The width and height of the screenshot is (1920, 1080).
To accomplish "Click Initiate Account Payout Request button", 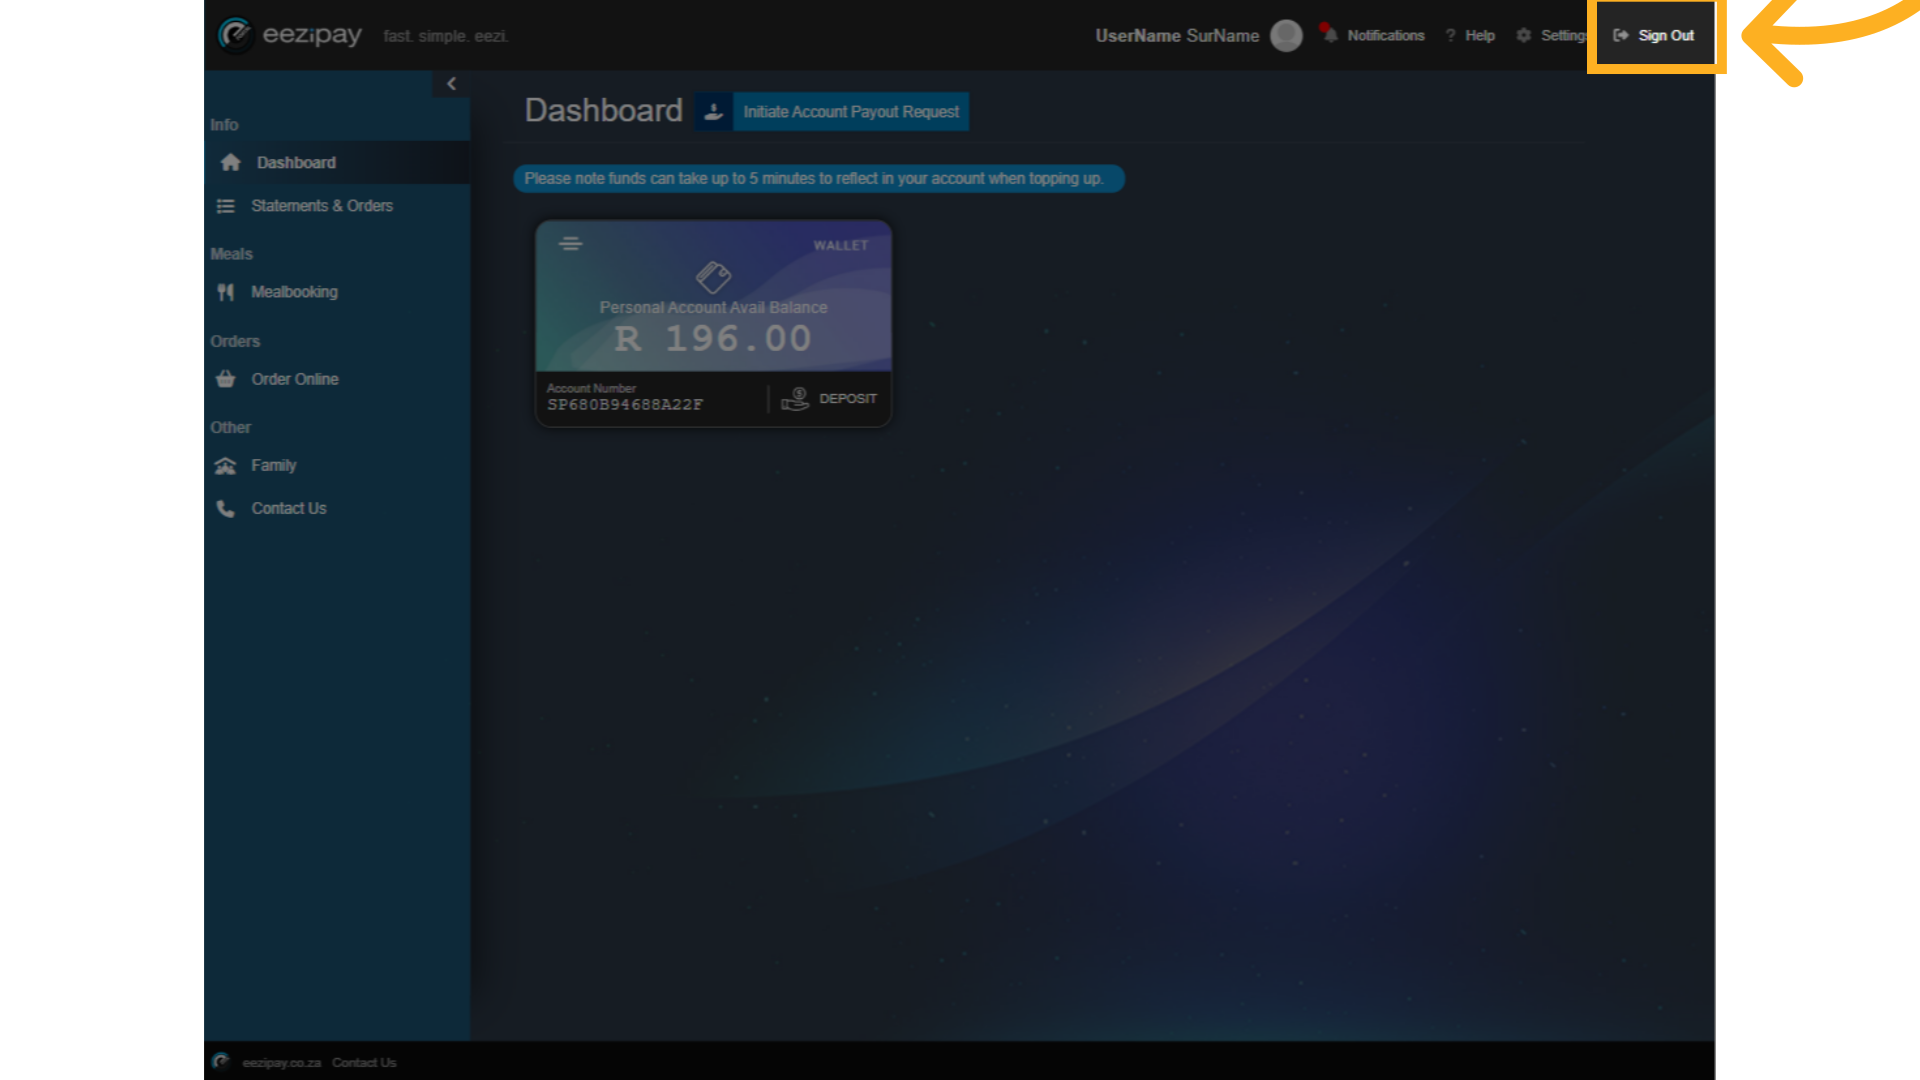I will tap(851, 112).
